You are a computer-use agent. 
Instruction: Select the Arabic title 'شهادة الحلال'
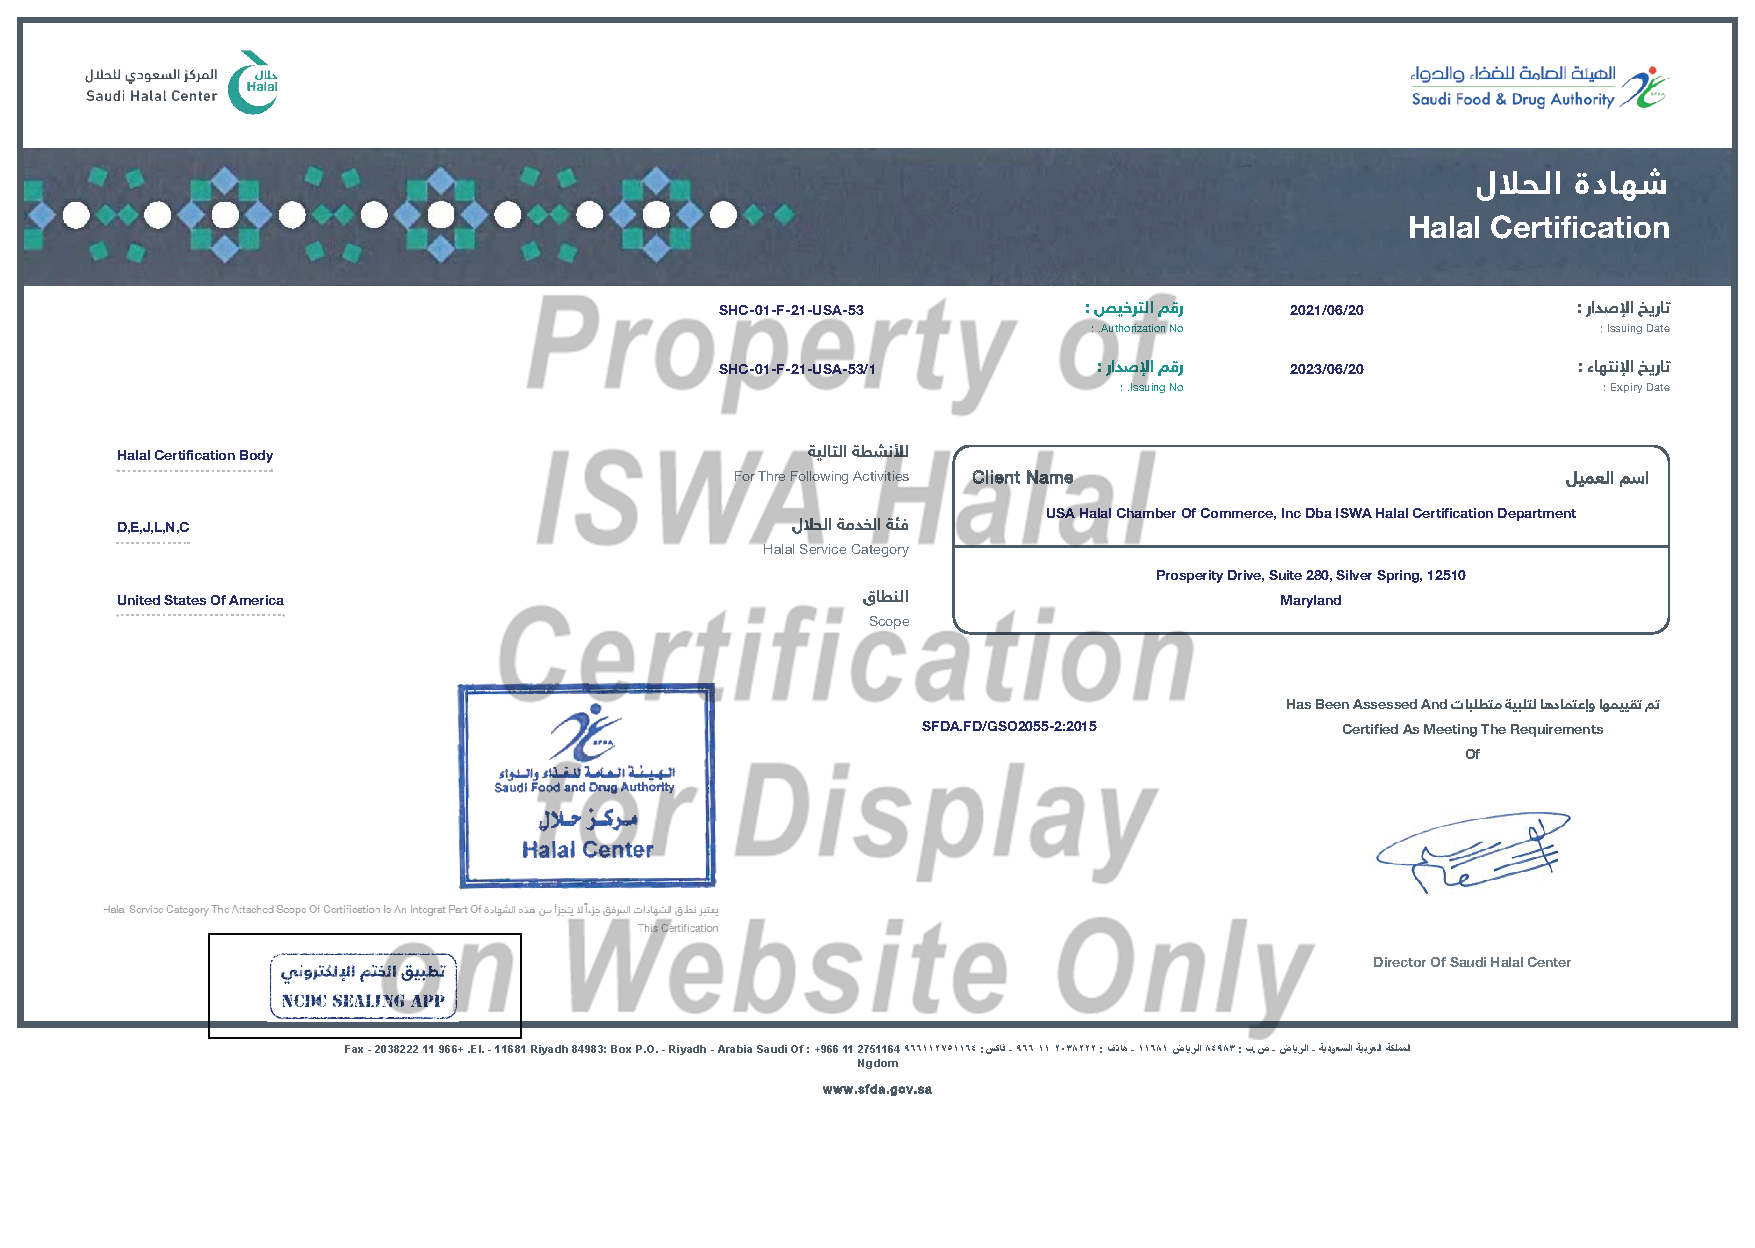point(1572,183)
